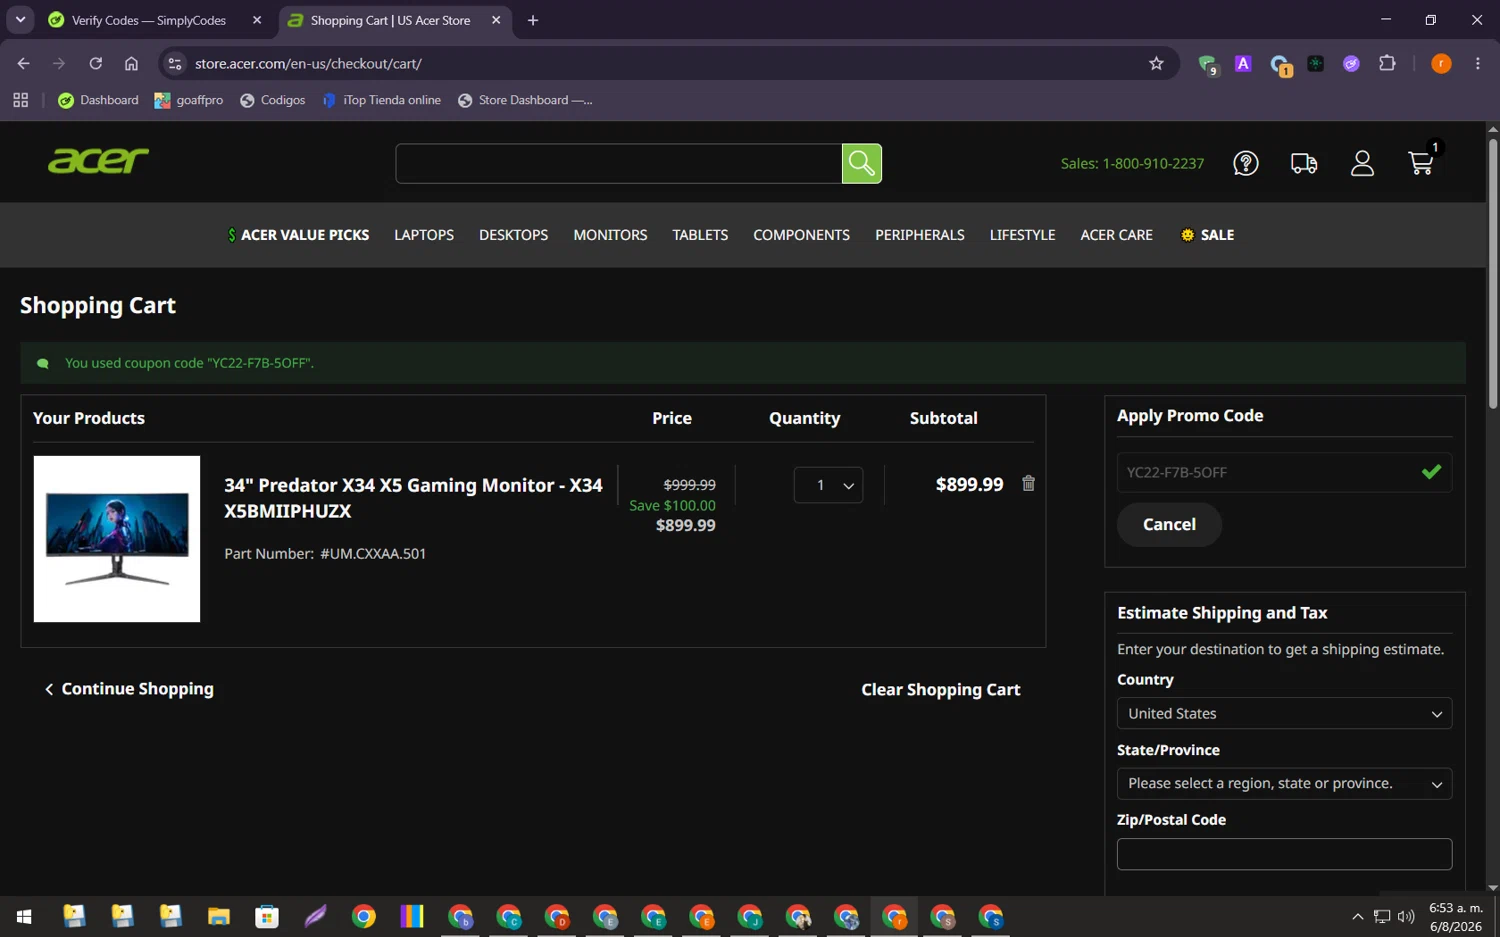1500x937 pixels.
Task: Open the Sale menu
Action: (1207, 235)
